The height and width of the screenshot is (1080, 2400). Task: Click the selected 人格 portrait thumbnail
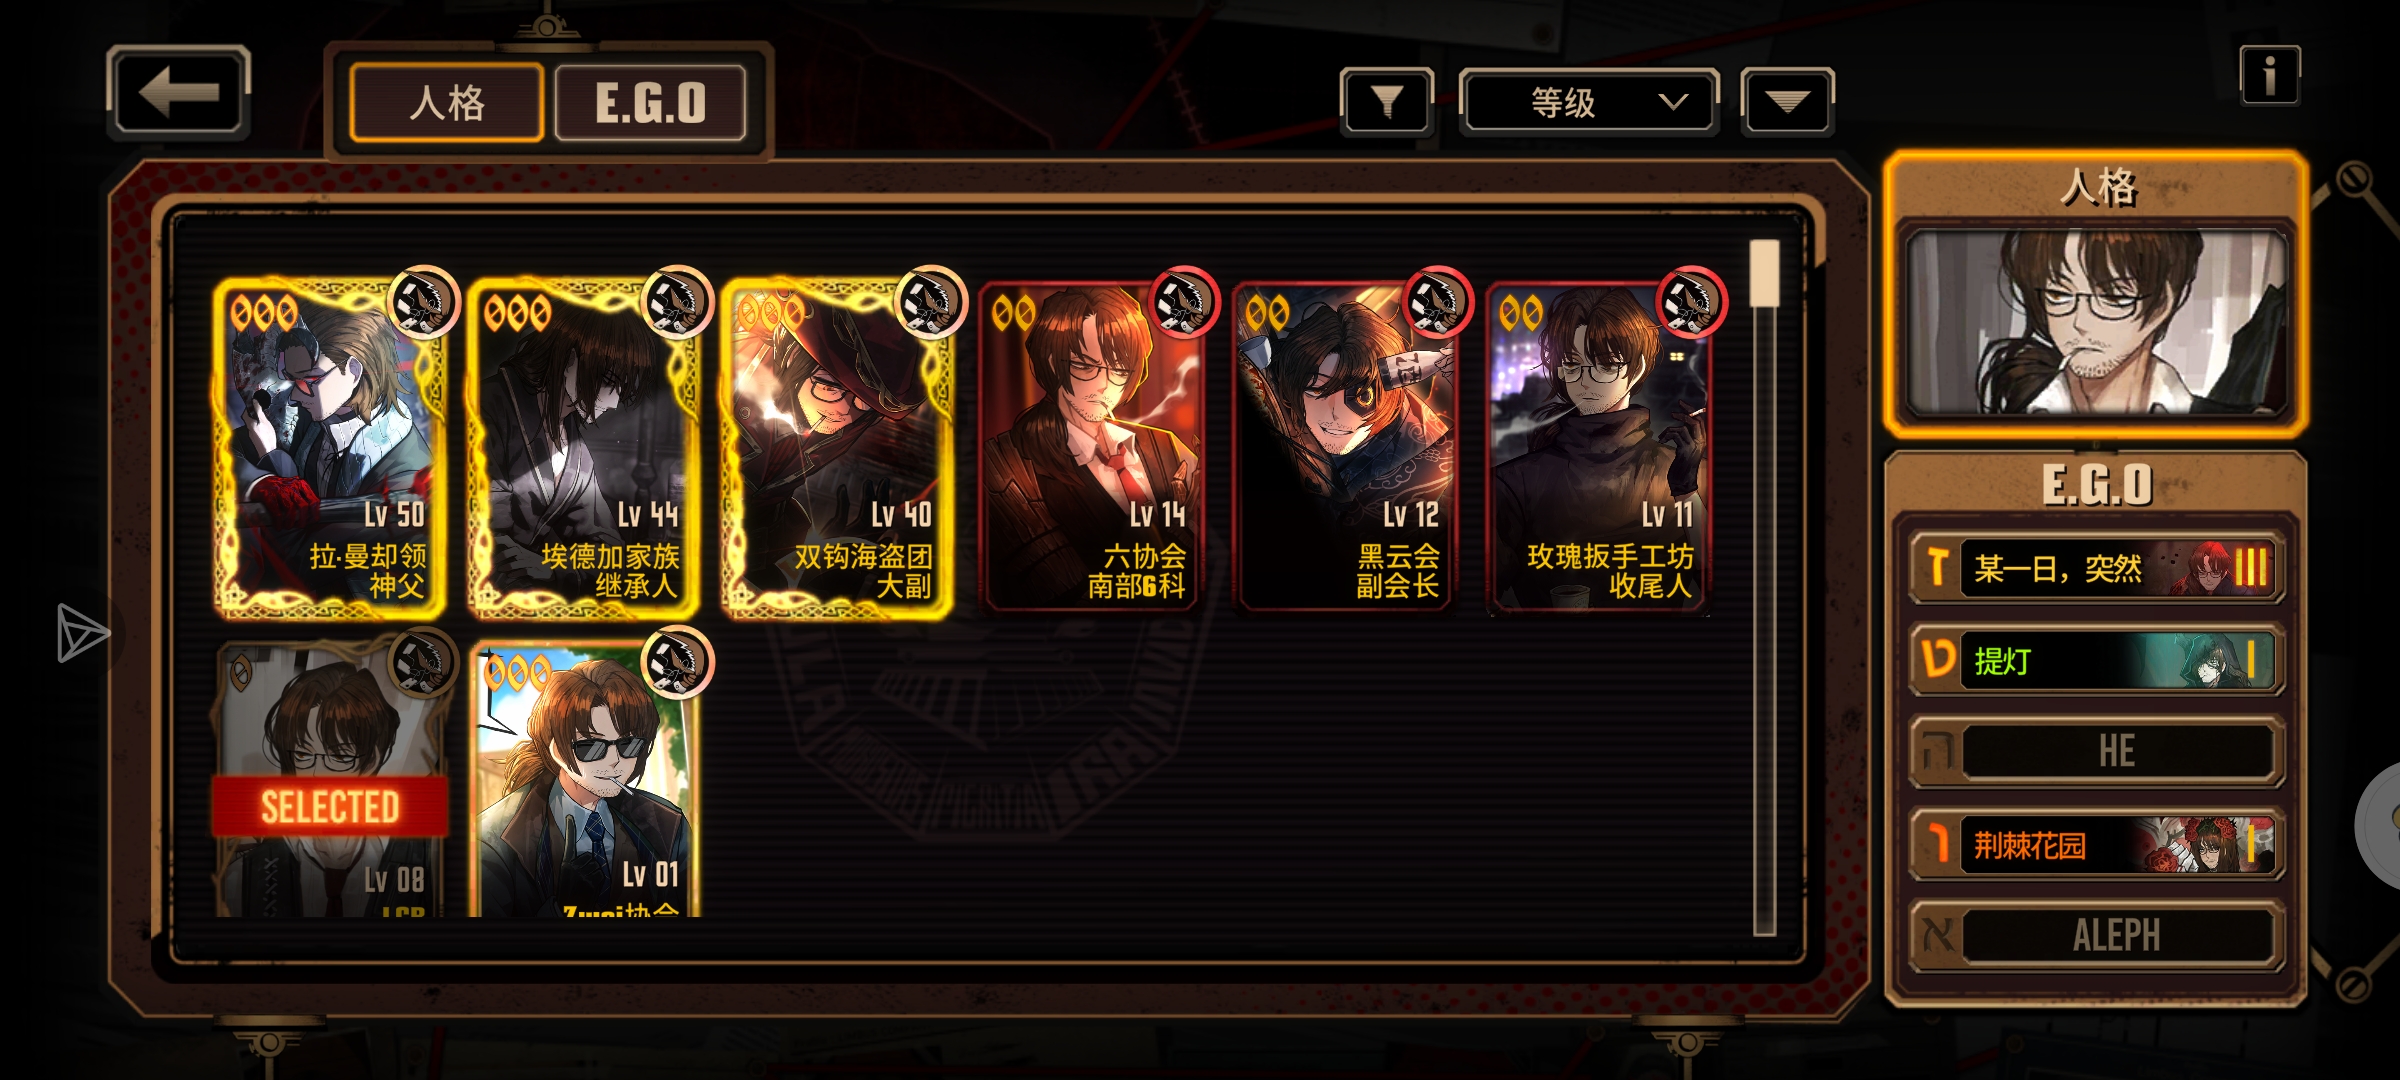2097,322
